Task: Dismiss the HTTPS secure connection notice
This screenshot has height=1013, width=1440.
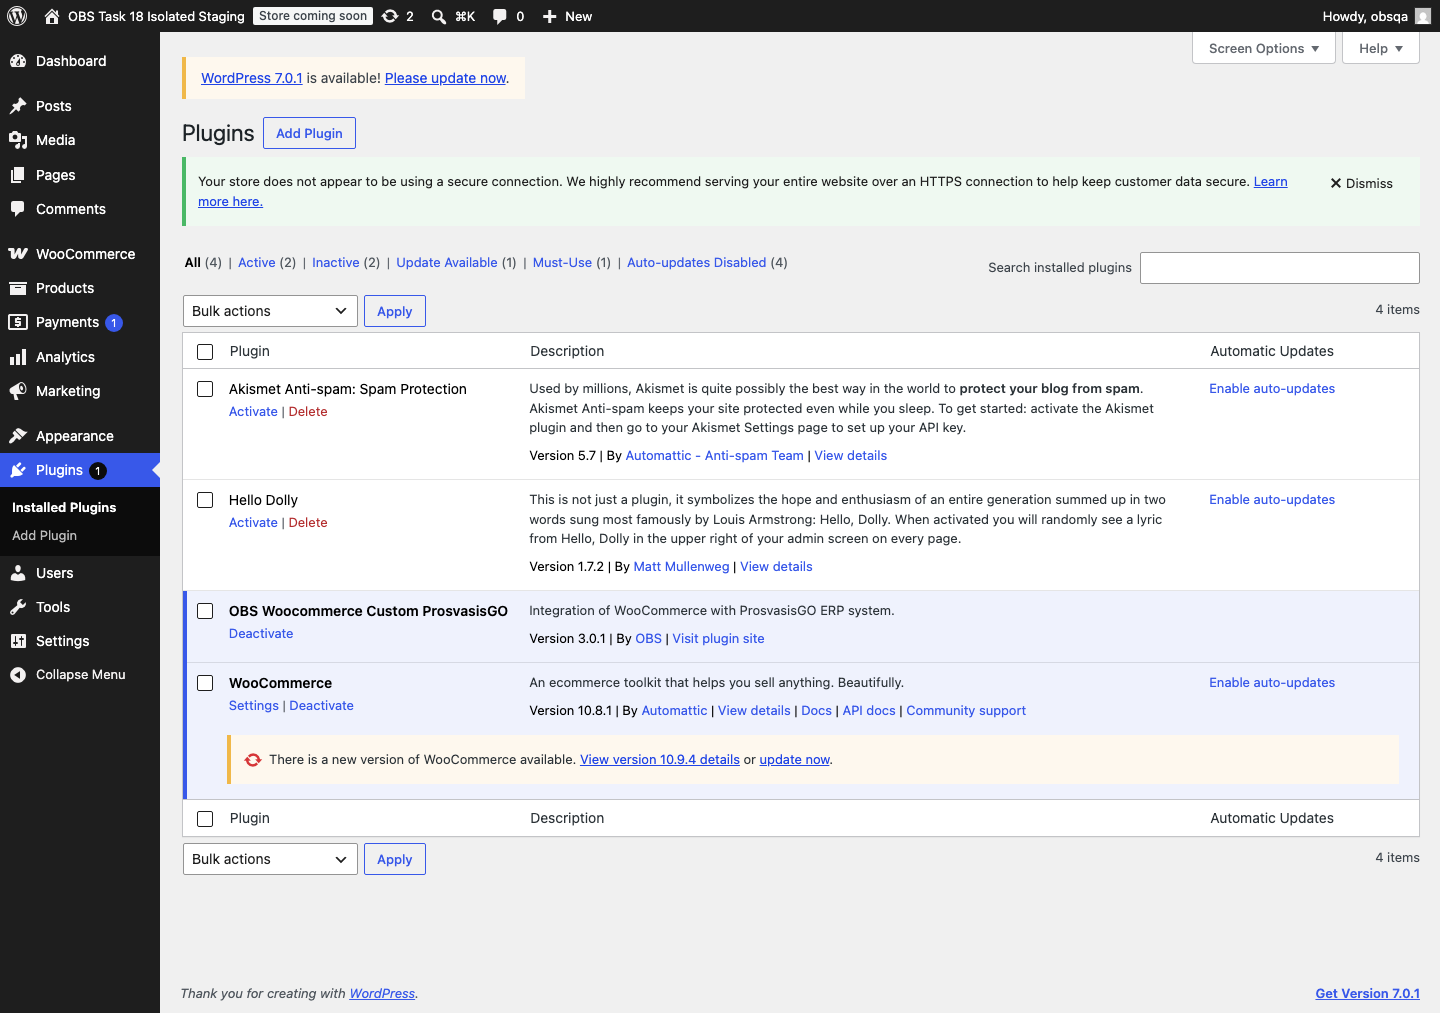Action: pos(1361,183)
